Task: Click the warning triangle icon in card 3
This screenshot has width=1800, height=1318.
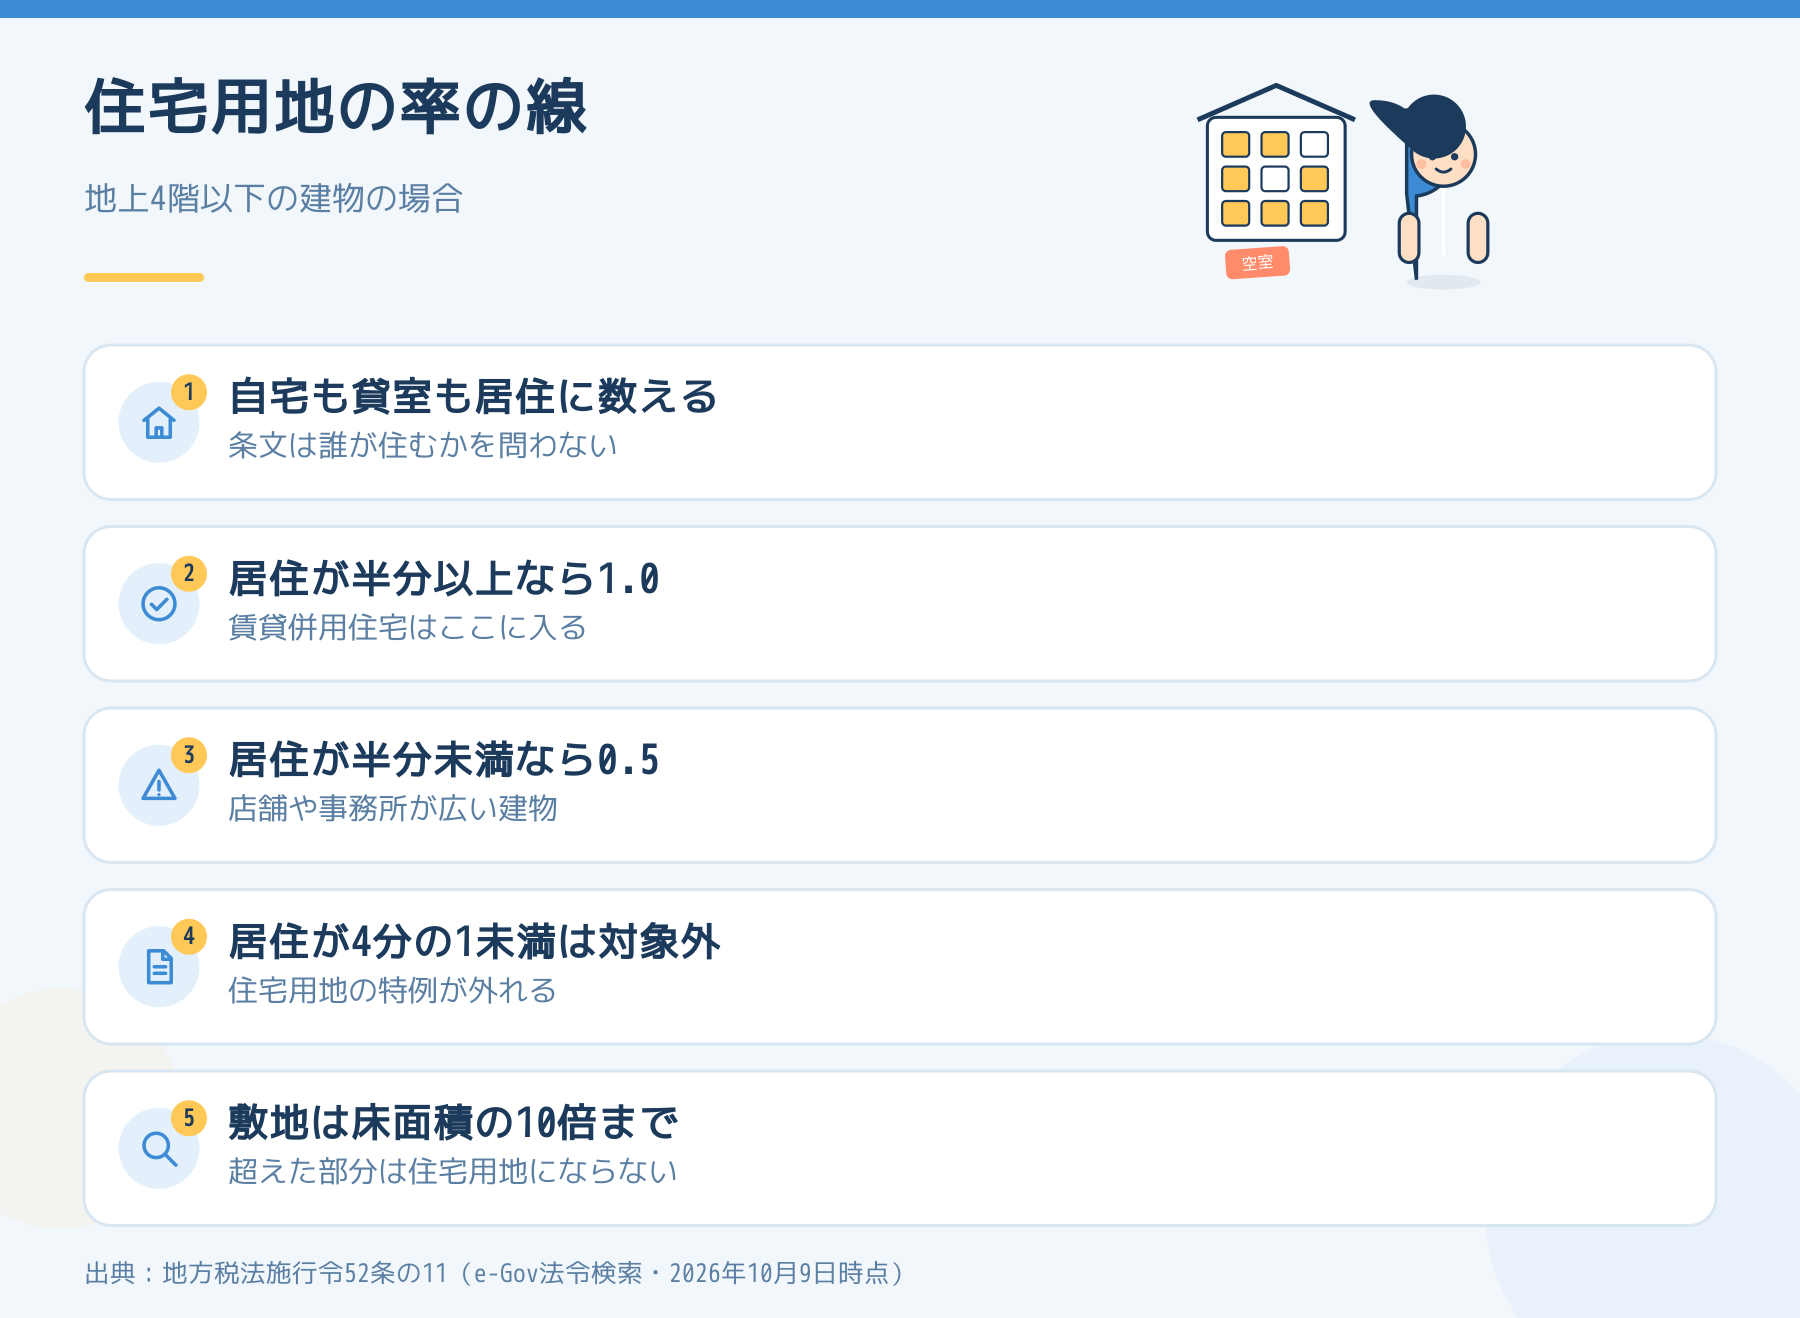Action: [x=159, y=785]
